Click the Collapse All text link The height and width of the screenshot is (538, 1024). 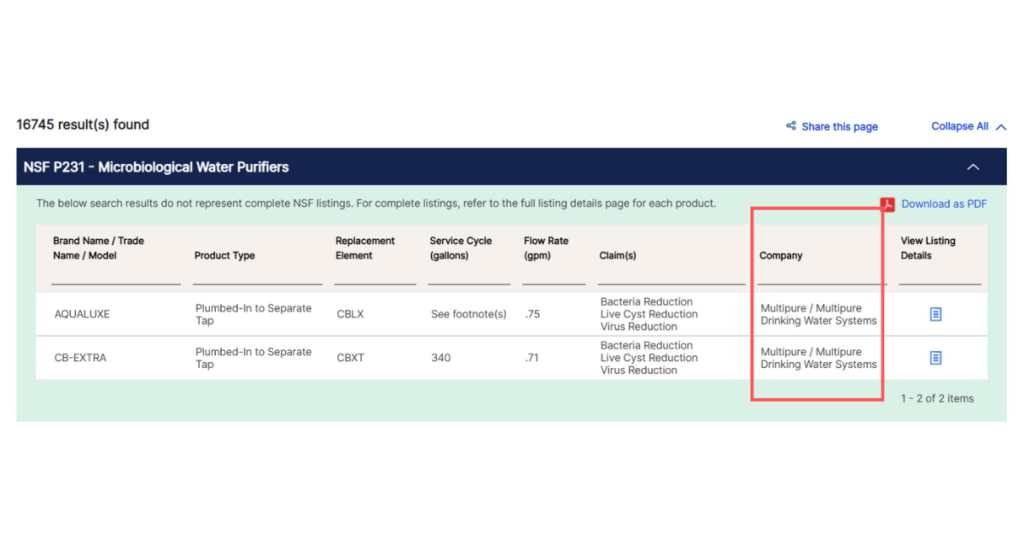click(x=959, y=126)
